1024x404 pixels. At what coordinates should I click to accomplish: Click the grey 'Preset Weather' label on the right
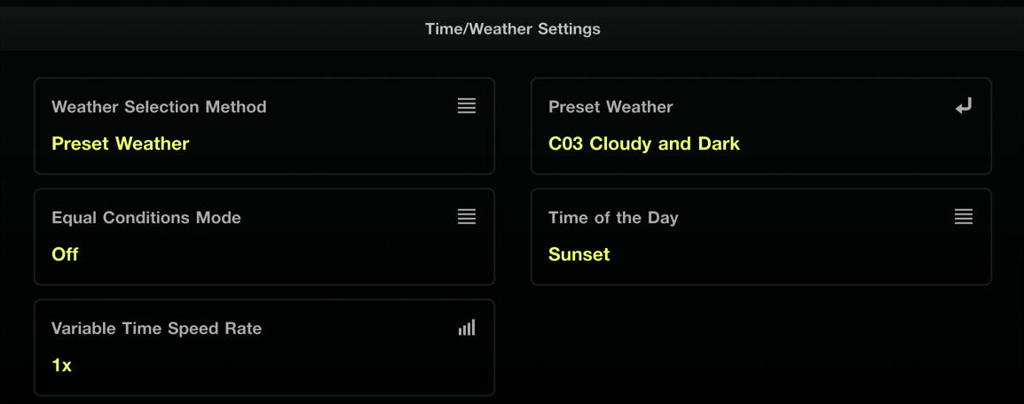click(610, 107)
